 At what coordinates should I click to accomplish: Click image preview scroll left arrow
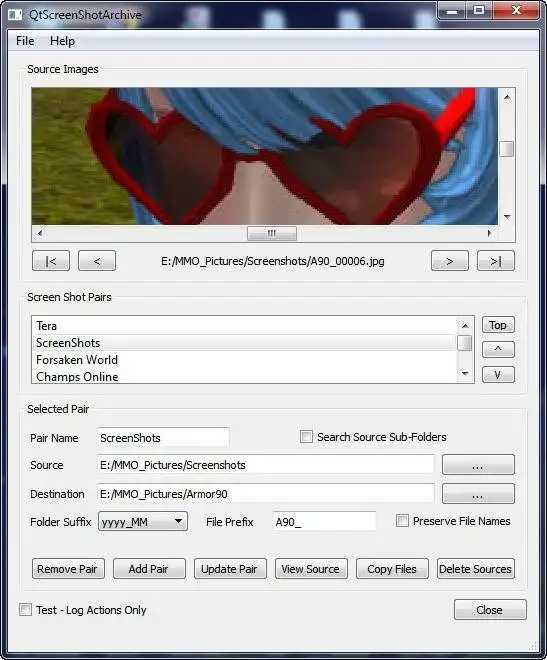tap(40, 233)
